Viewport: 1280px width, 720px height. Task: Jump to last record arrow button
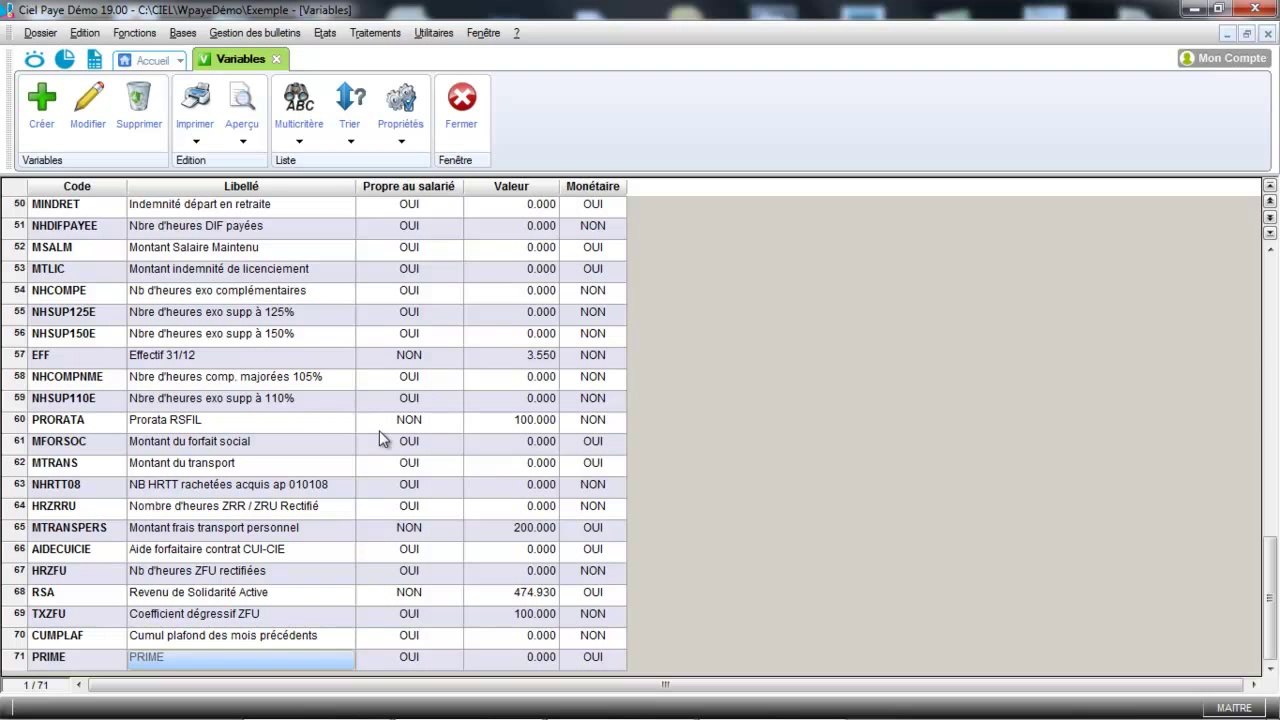tap(1270, 233)
